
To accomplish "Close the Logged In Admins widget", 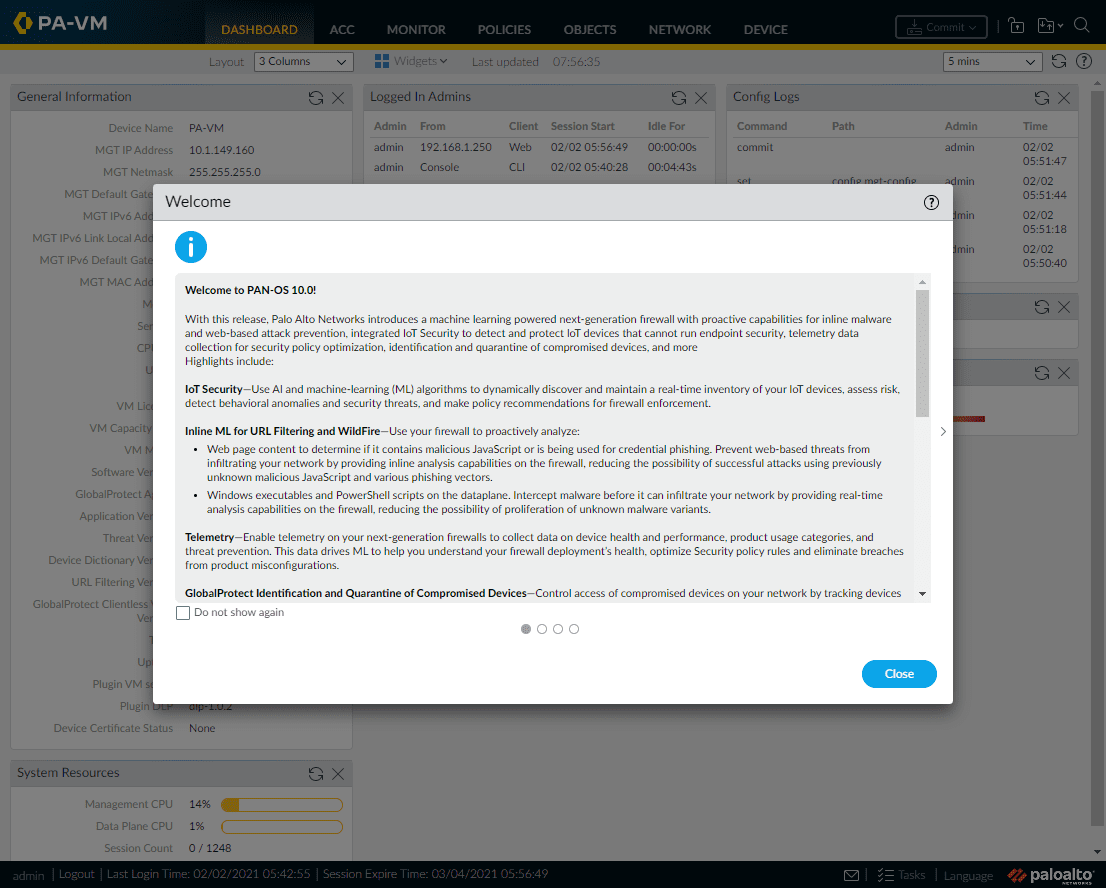I will pos(701,98).
